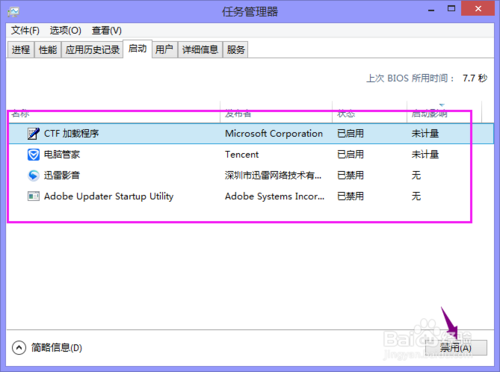500x372 pixels.
Task: Click the Adobe Updater Startup Utility icon
Action: click(x=33, y=196)
